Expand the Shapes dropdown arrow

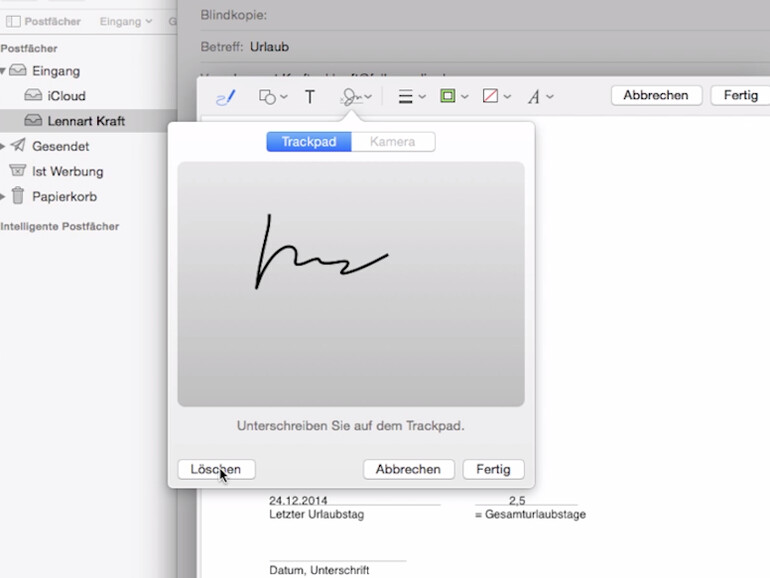pos(284,97)
